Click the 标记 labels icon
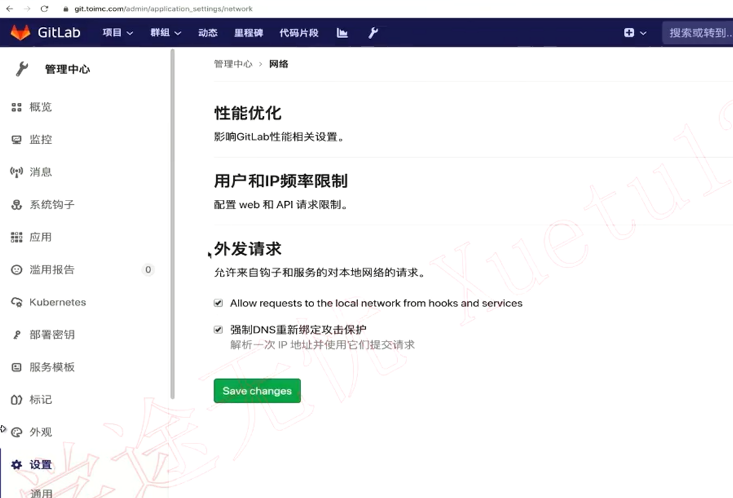The height and width of the screenshot is (498, 733). click(x=16, y=400)
